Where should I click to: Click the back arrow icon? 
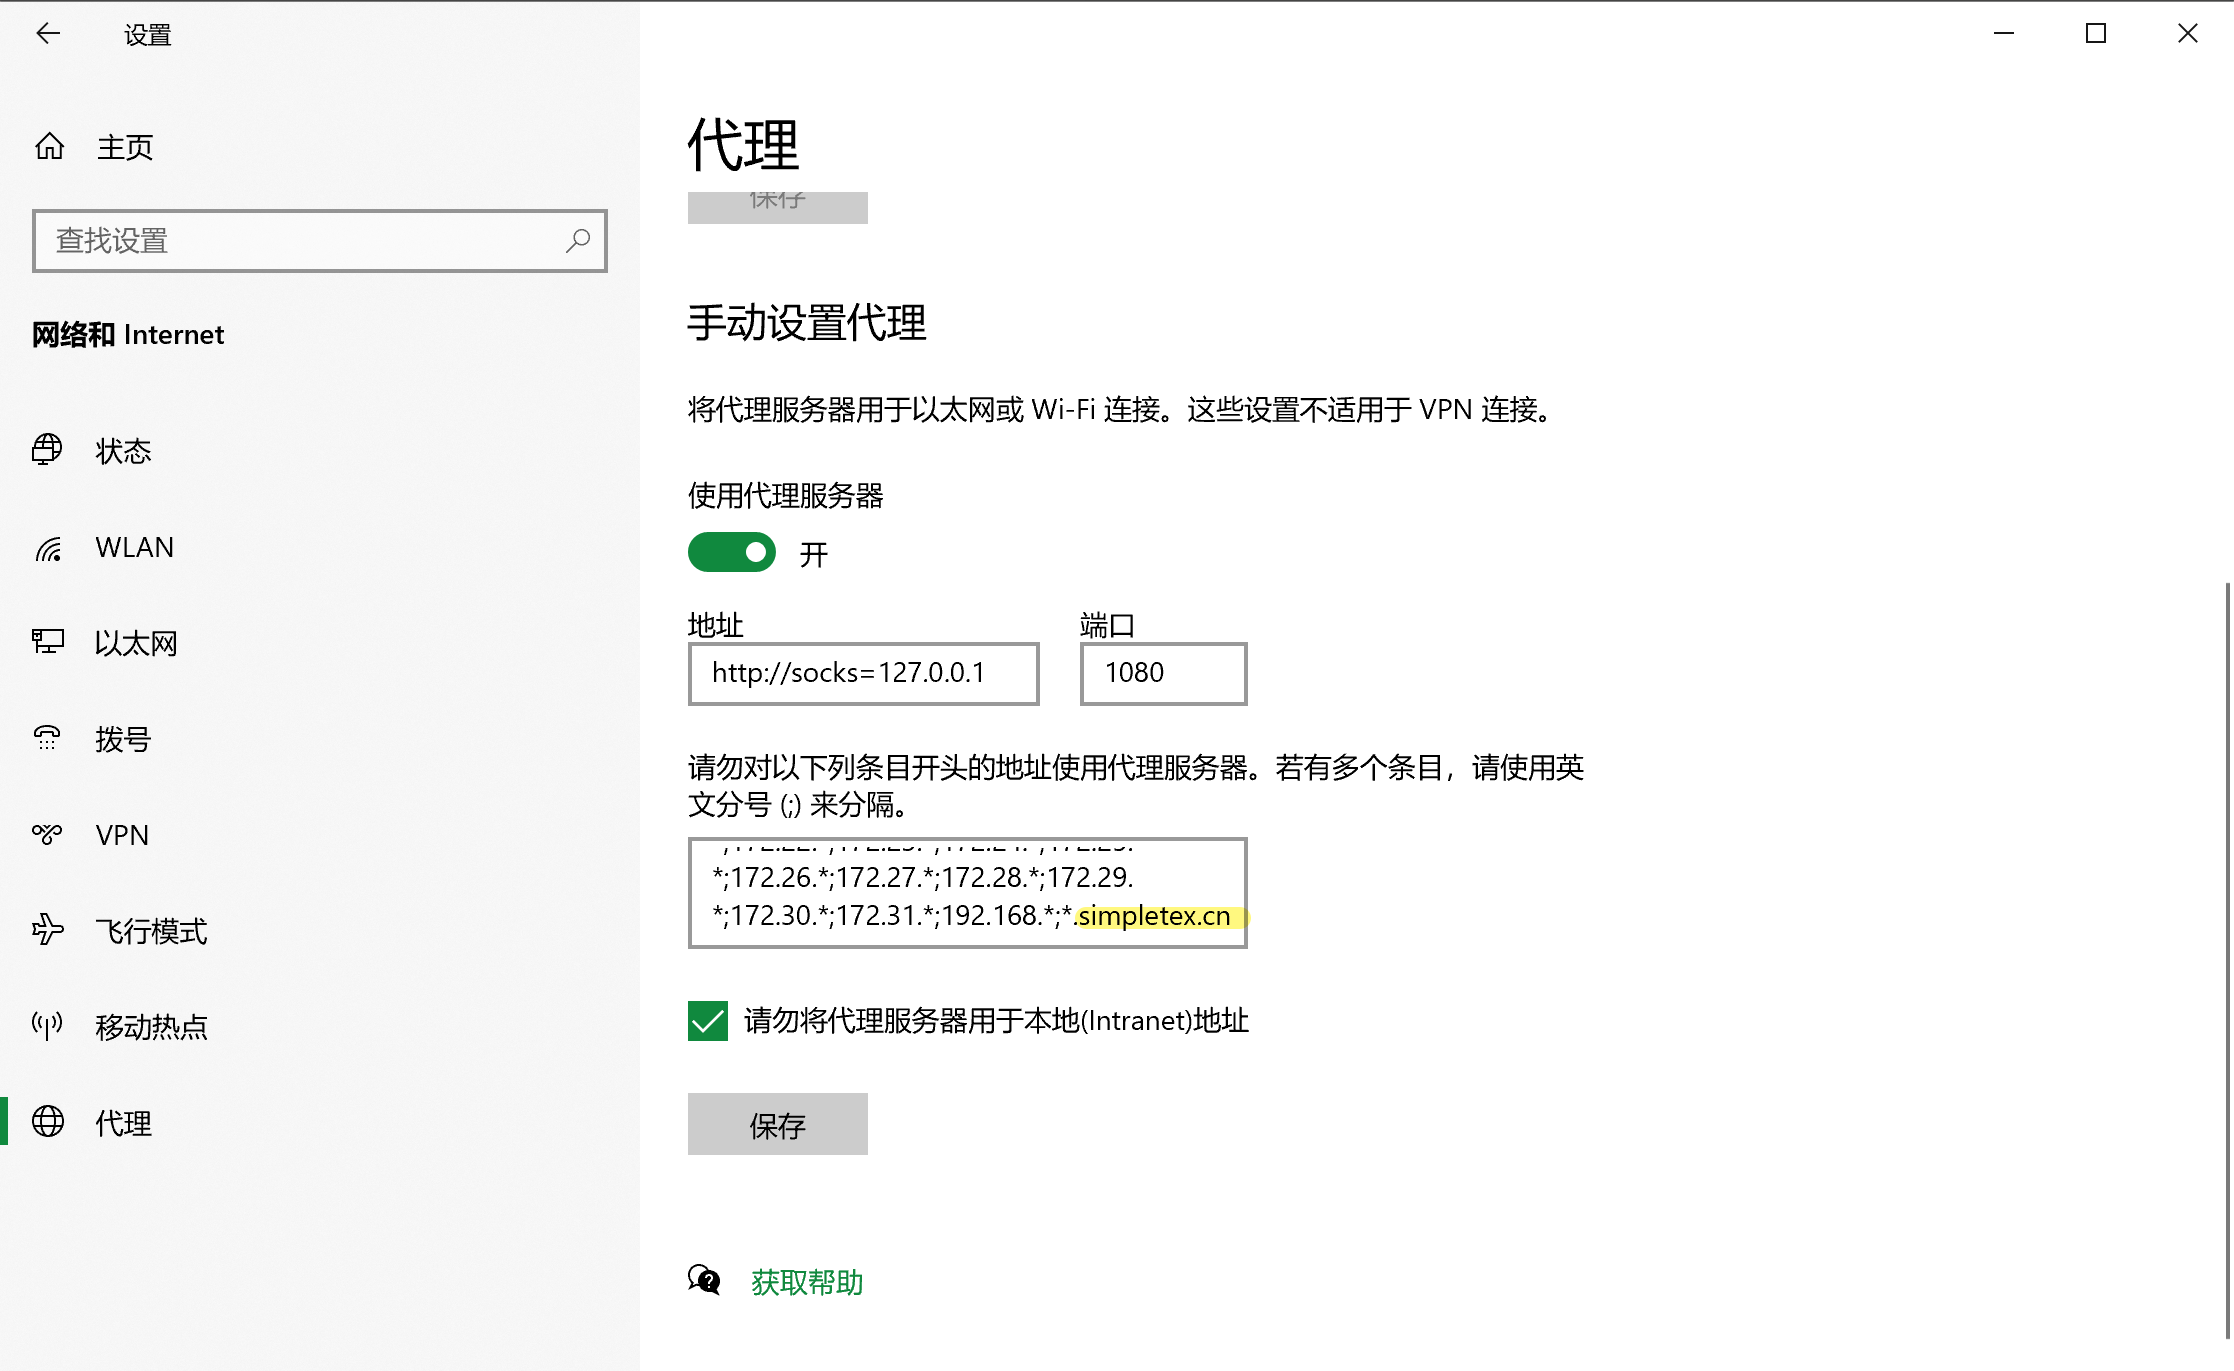[x=48, y=34]
